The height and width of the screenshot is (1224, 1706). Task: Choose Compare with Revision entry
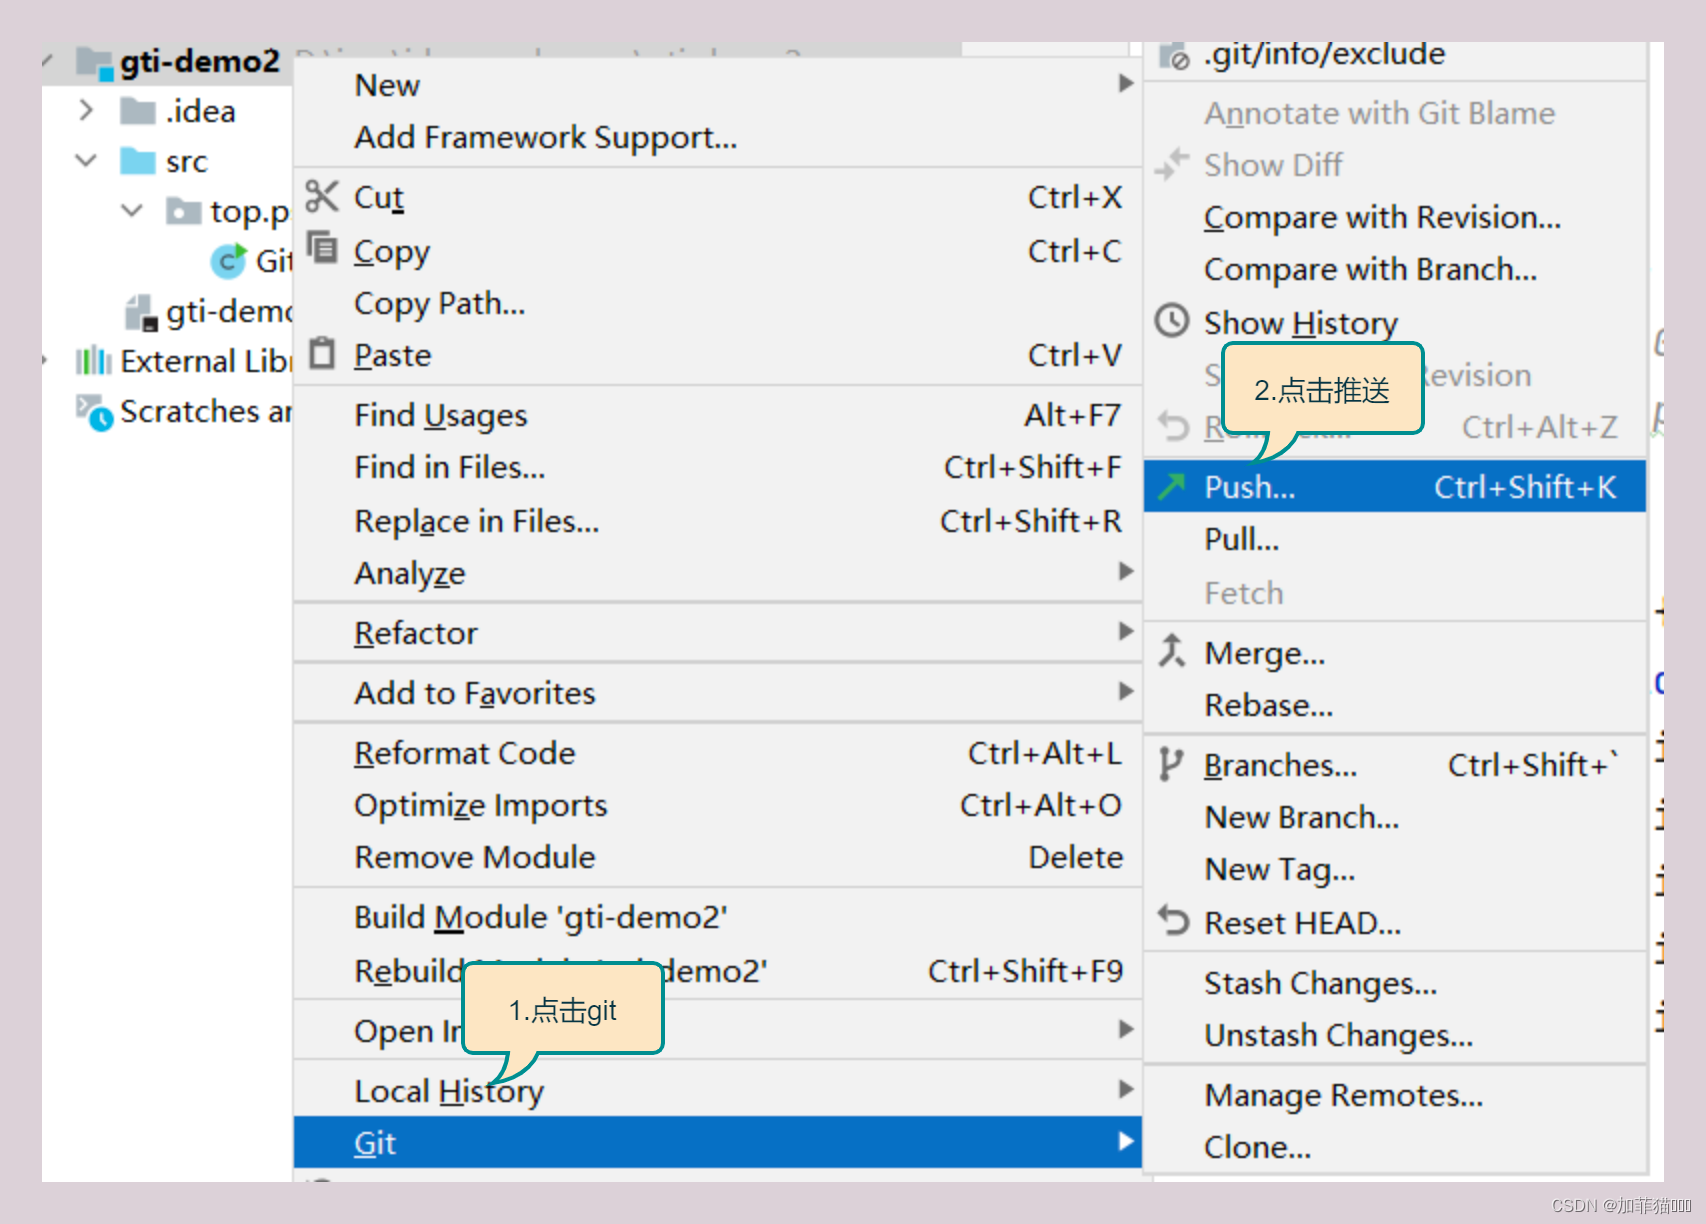1395,217
